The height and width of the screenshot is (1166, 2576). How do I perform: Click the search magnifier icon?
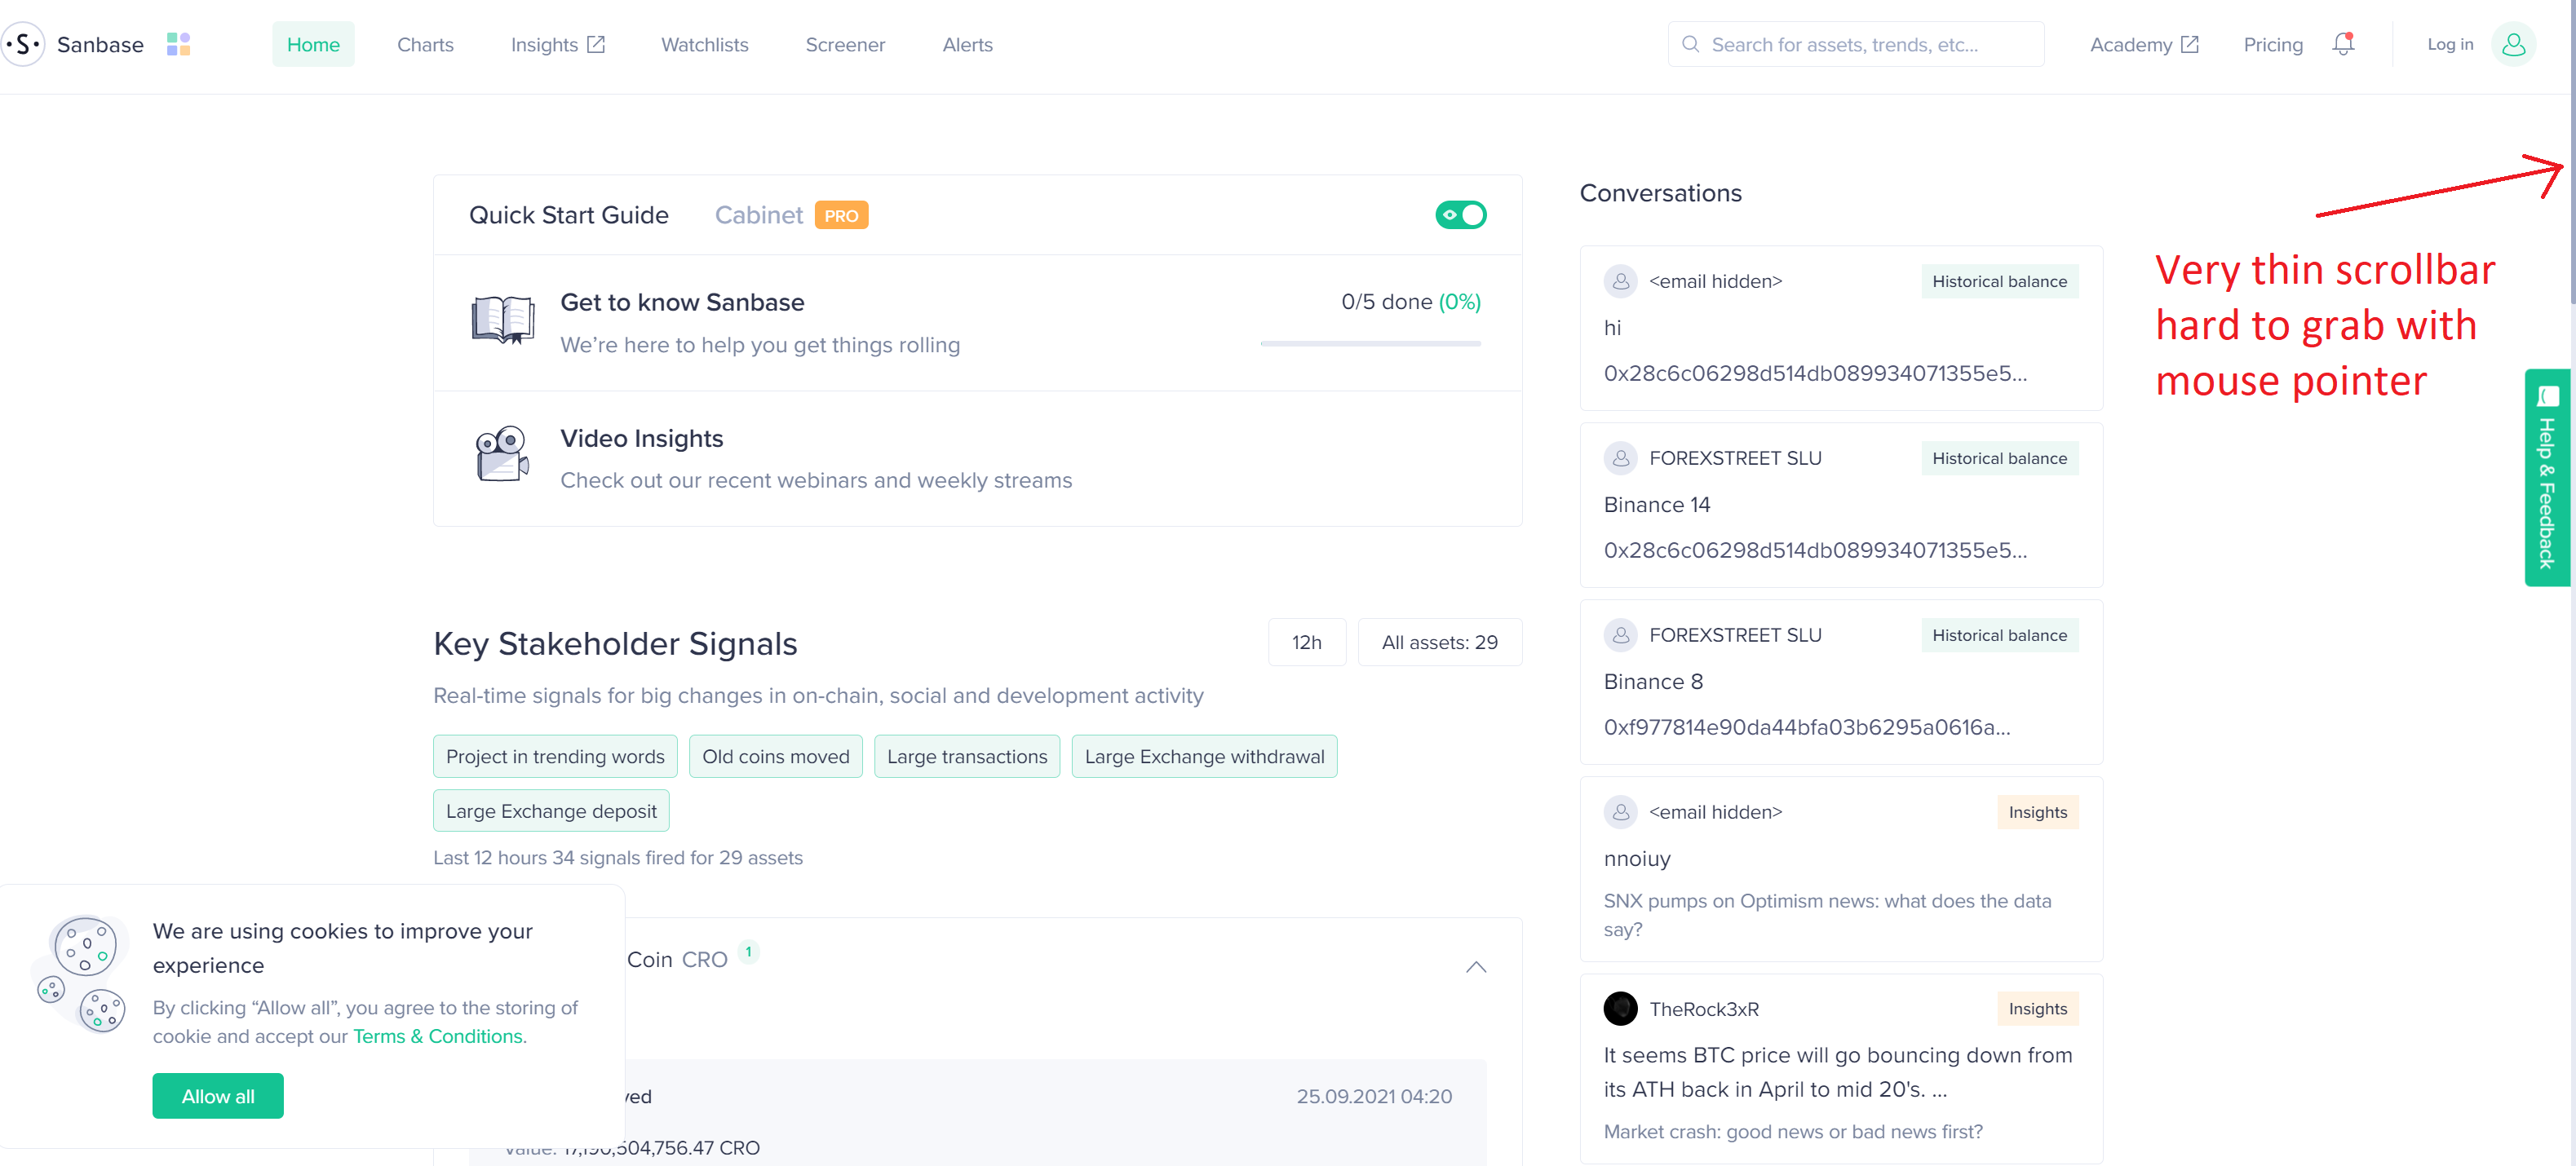1690,44
